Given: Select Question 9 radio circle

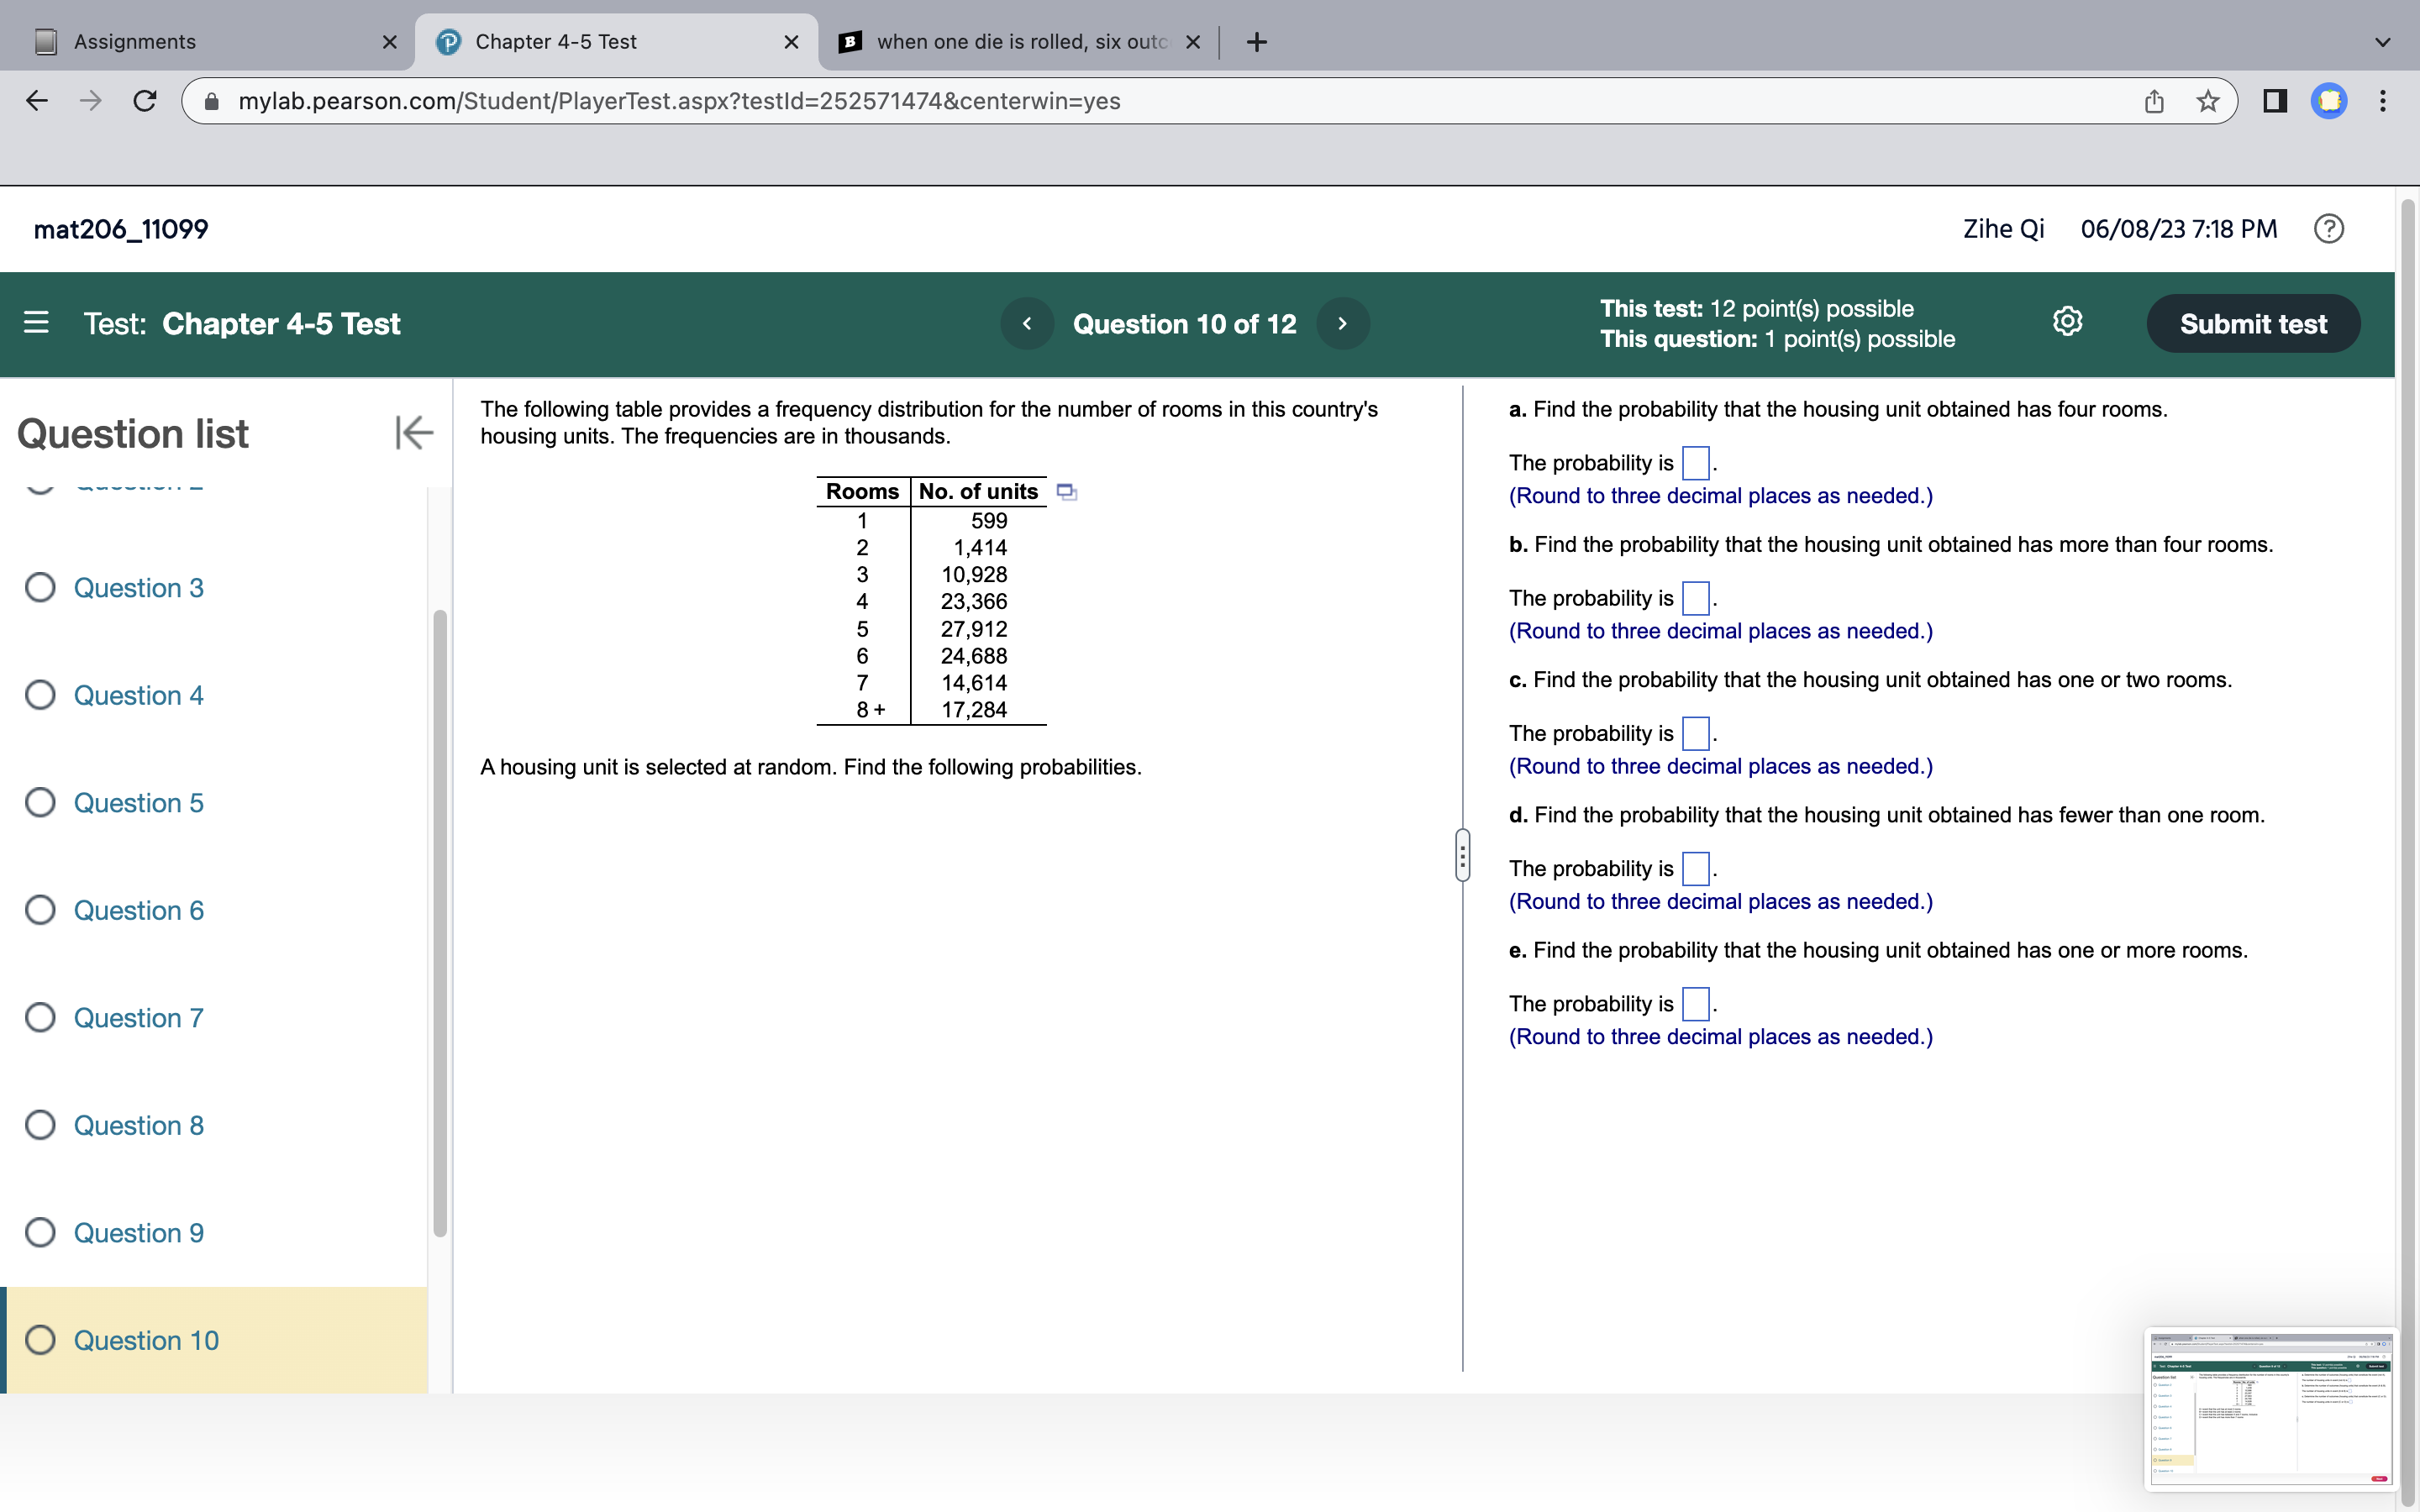Looking at the screenshot, I should click(40, 1233).
